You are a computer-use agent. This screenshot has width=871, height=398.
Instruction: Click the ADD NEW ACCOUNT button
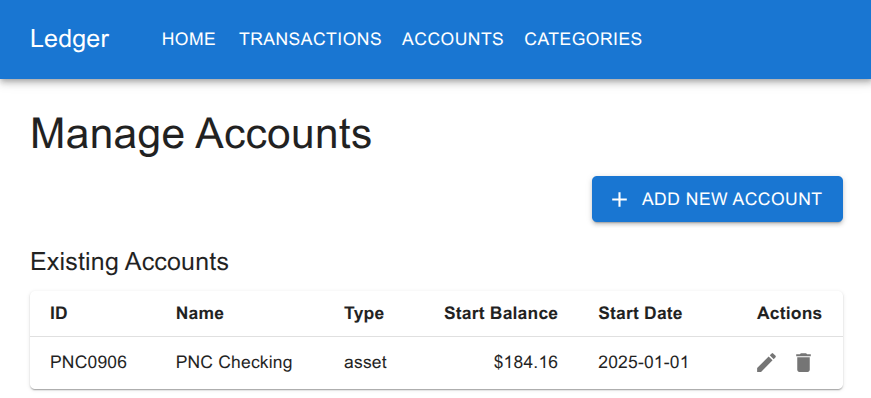tap(717, 199)
